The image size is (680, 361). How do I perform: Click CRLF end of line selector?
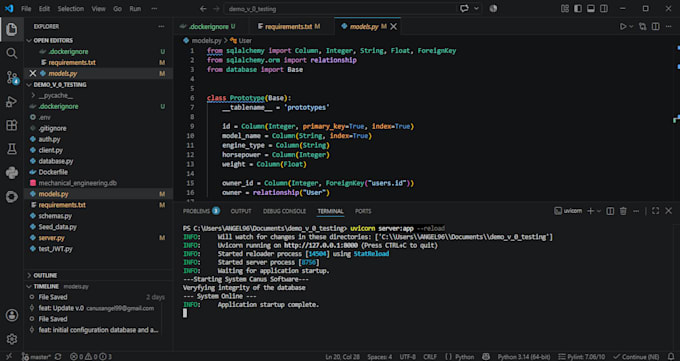pyautogui.click(x=430, y=357)
